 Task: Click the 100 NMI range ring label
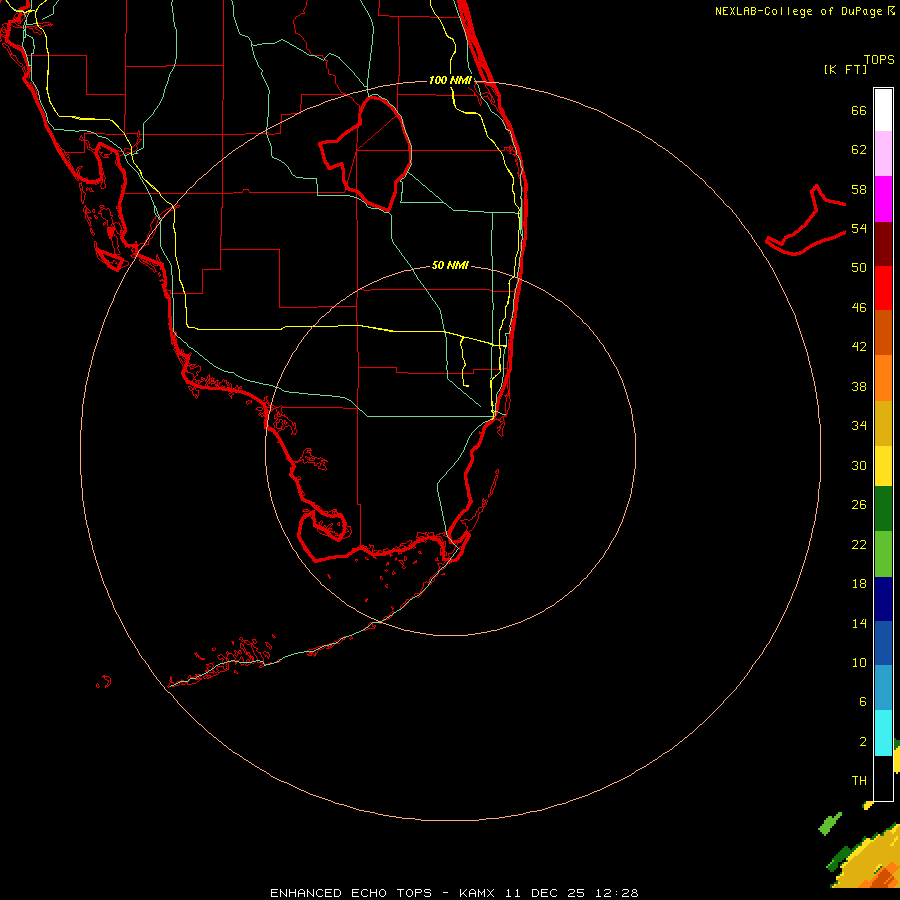coord(450,80)
